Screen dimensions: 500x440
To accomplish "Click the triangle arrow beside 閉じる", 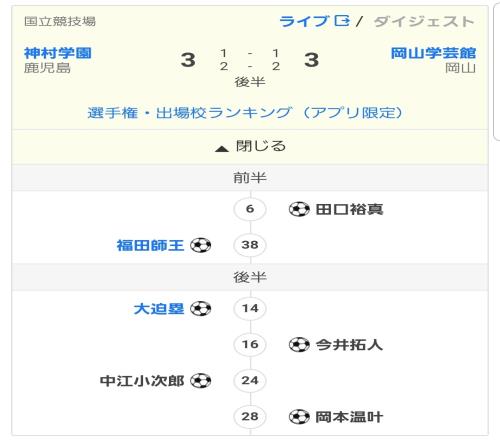I will pyautogui.click(x=222, y=149).
